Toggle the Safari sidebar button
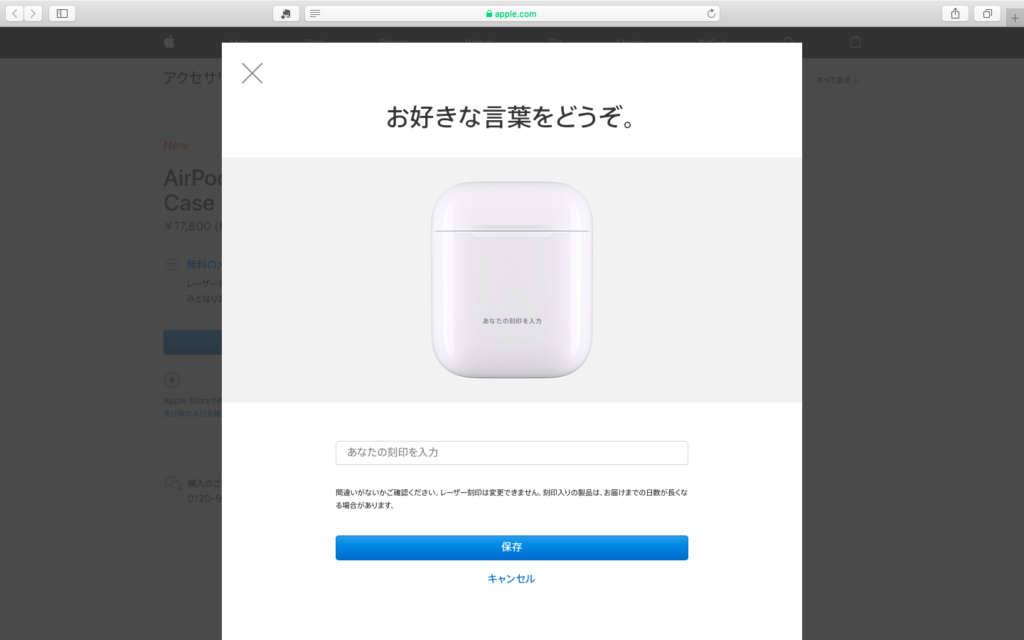 pyautogui.click(x=62, y=13)
